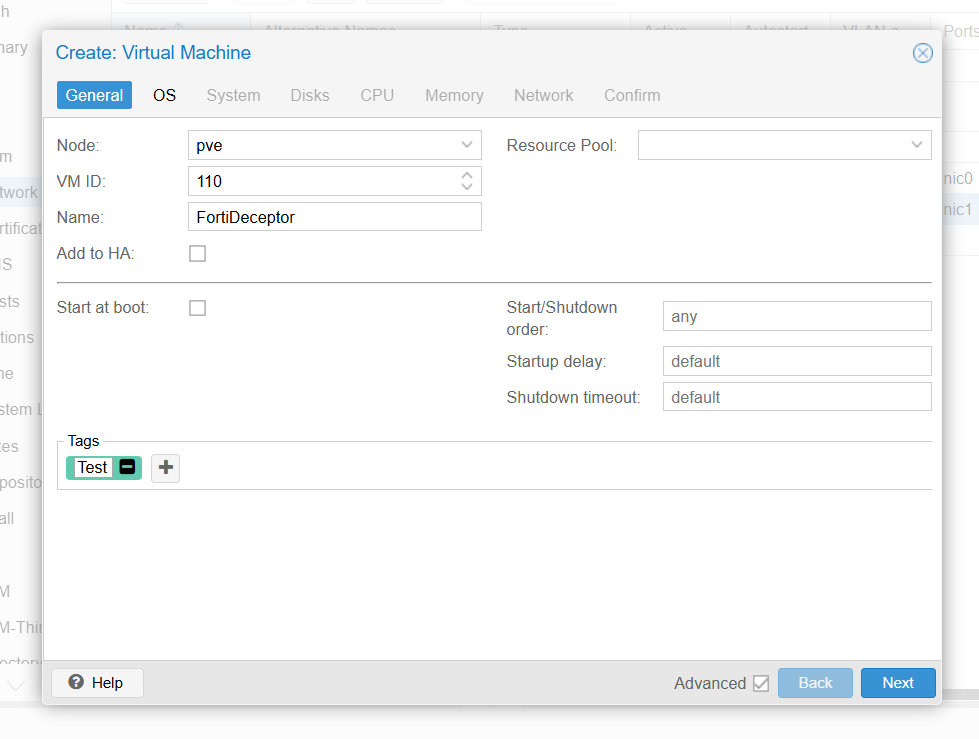979x739 pixels.
Task: Click the Startup delay field
Action: tap(797, 361)
